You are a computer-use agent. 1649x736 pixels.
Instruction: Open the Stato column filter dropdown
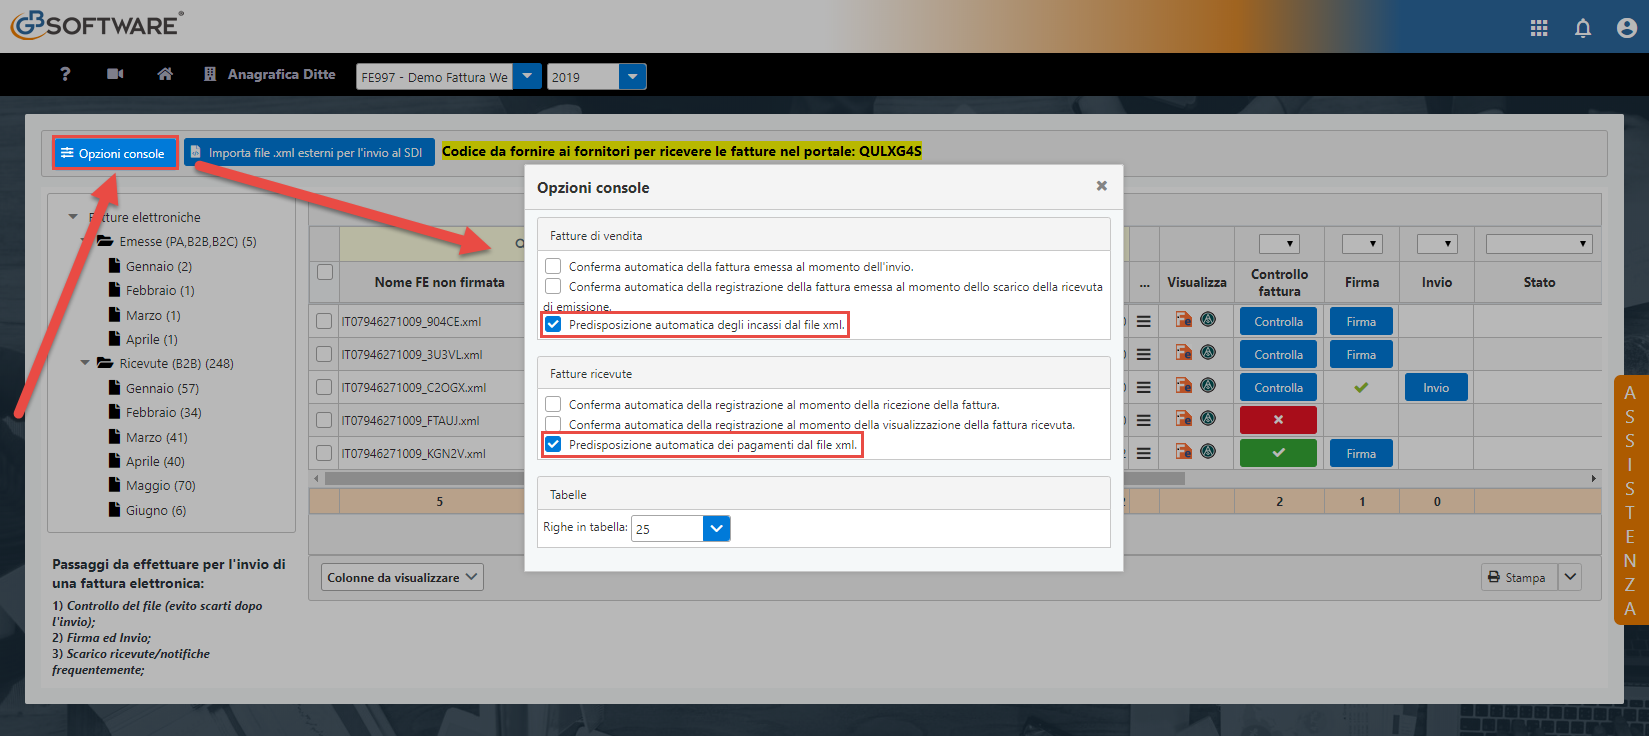tap(1538, 243)
